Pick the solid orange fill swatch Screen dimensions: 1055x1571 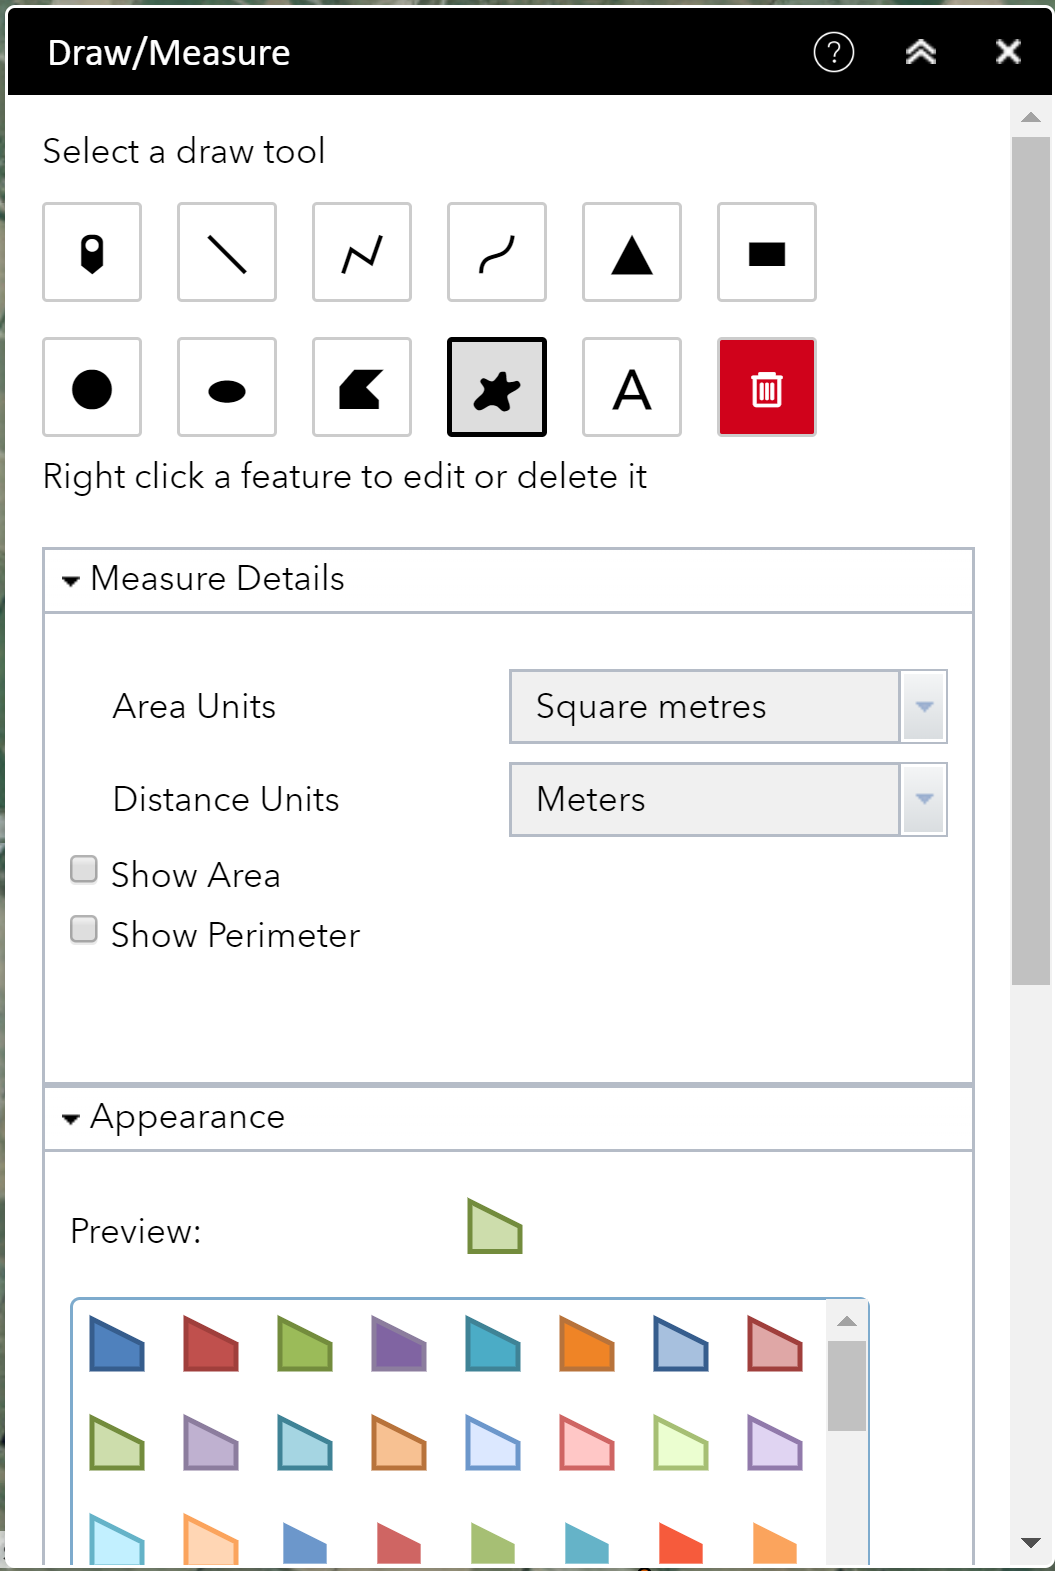(x=587, y=1343)
